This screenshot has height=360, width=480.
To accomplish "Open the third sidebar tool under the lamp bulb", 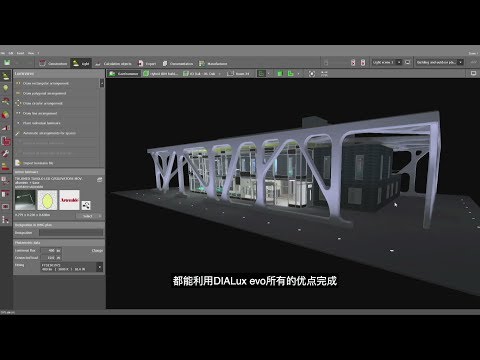I will (x=6, y=101).
